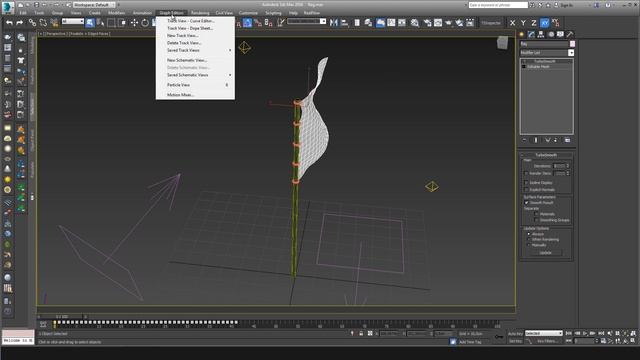Screen dimensions: 640x360
Task: Open the Auto Key Selected dropdown
Action: coord(544,333)
